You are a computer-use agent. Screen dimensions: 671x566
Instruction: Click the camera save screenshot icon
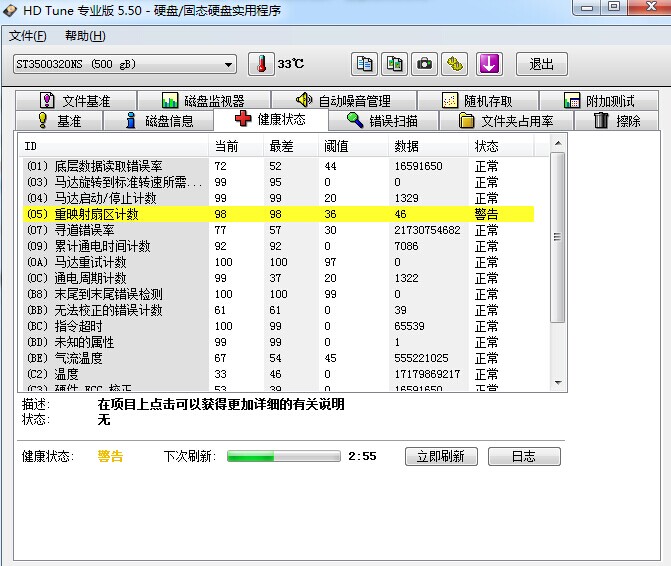click(424, 64)
